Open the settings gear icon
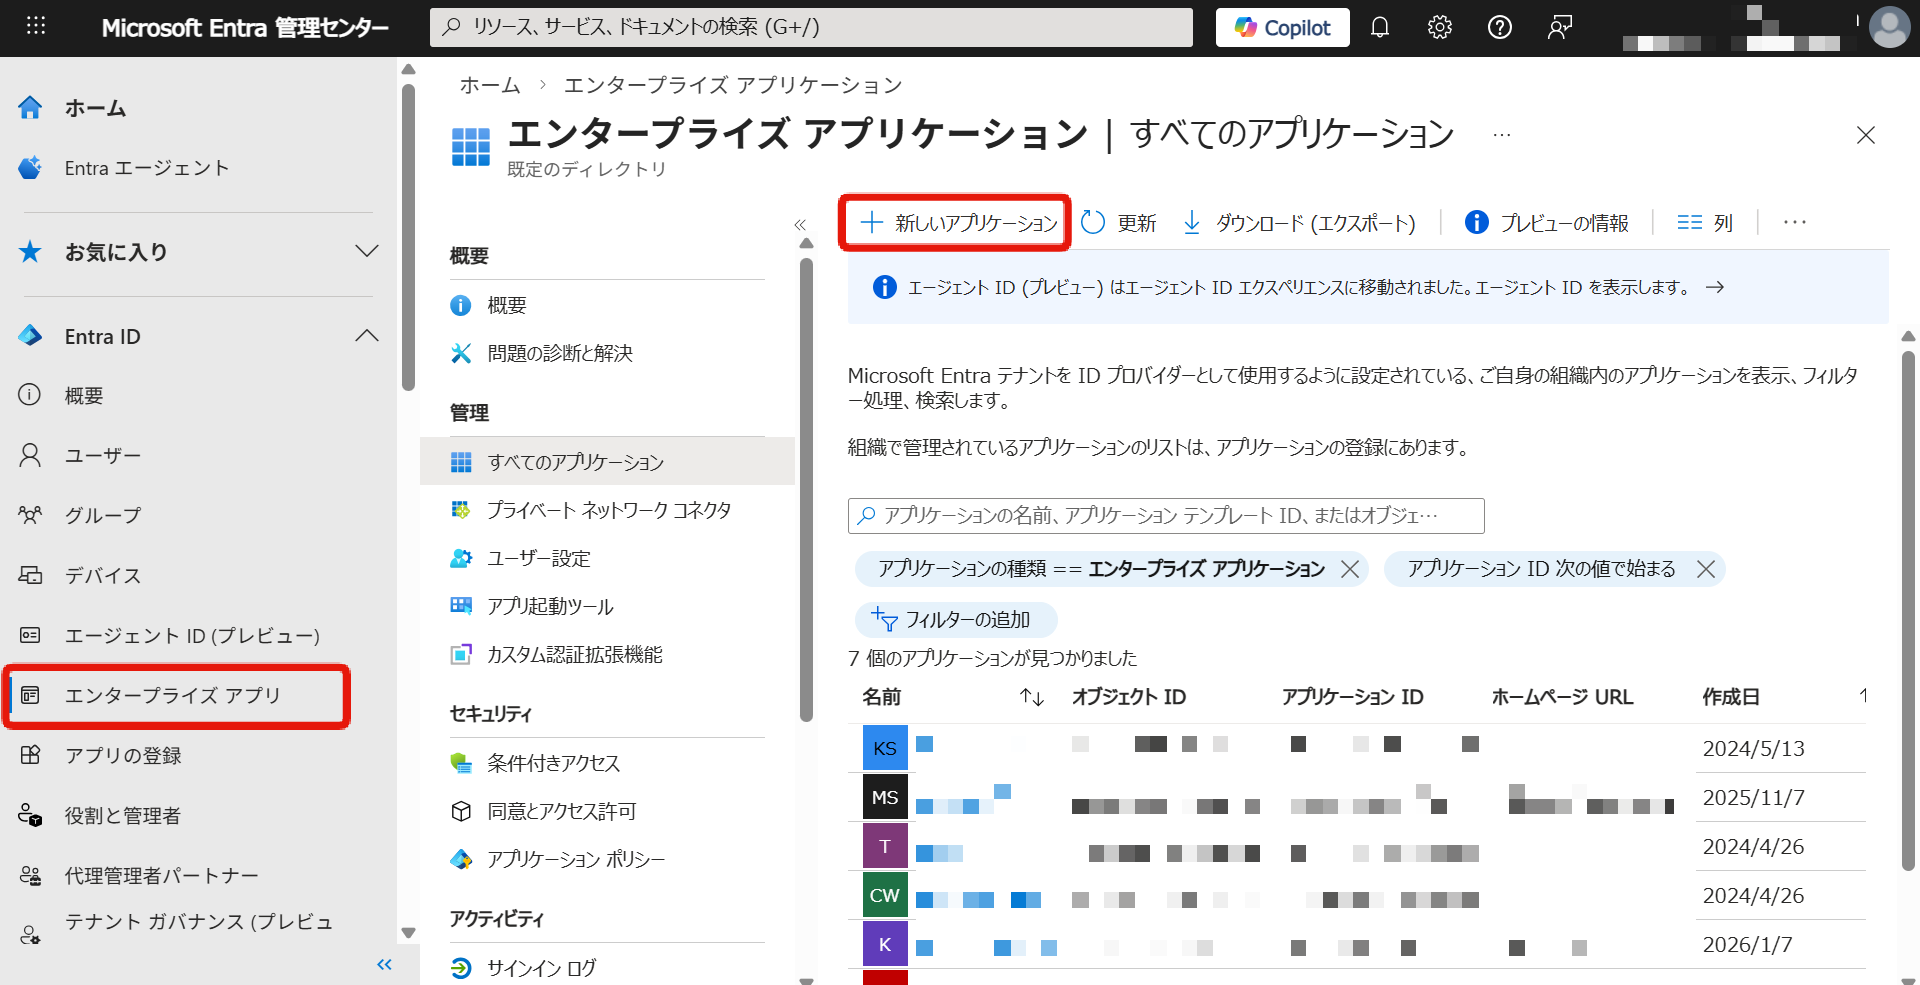This screenshot has width=1920, height=985. [x=1439, y=27]
